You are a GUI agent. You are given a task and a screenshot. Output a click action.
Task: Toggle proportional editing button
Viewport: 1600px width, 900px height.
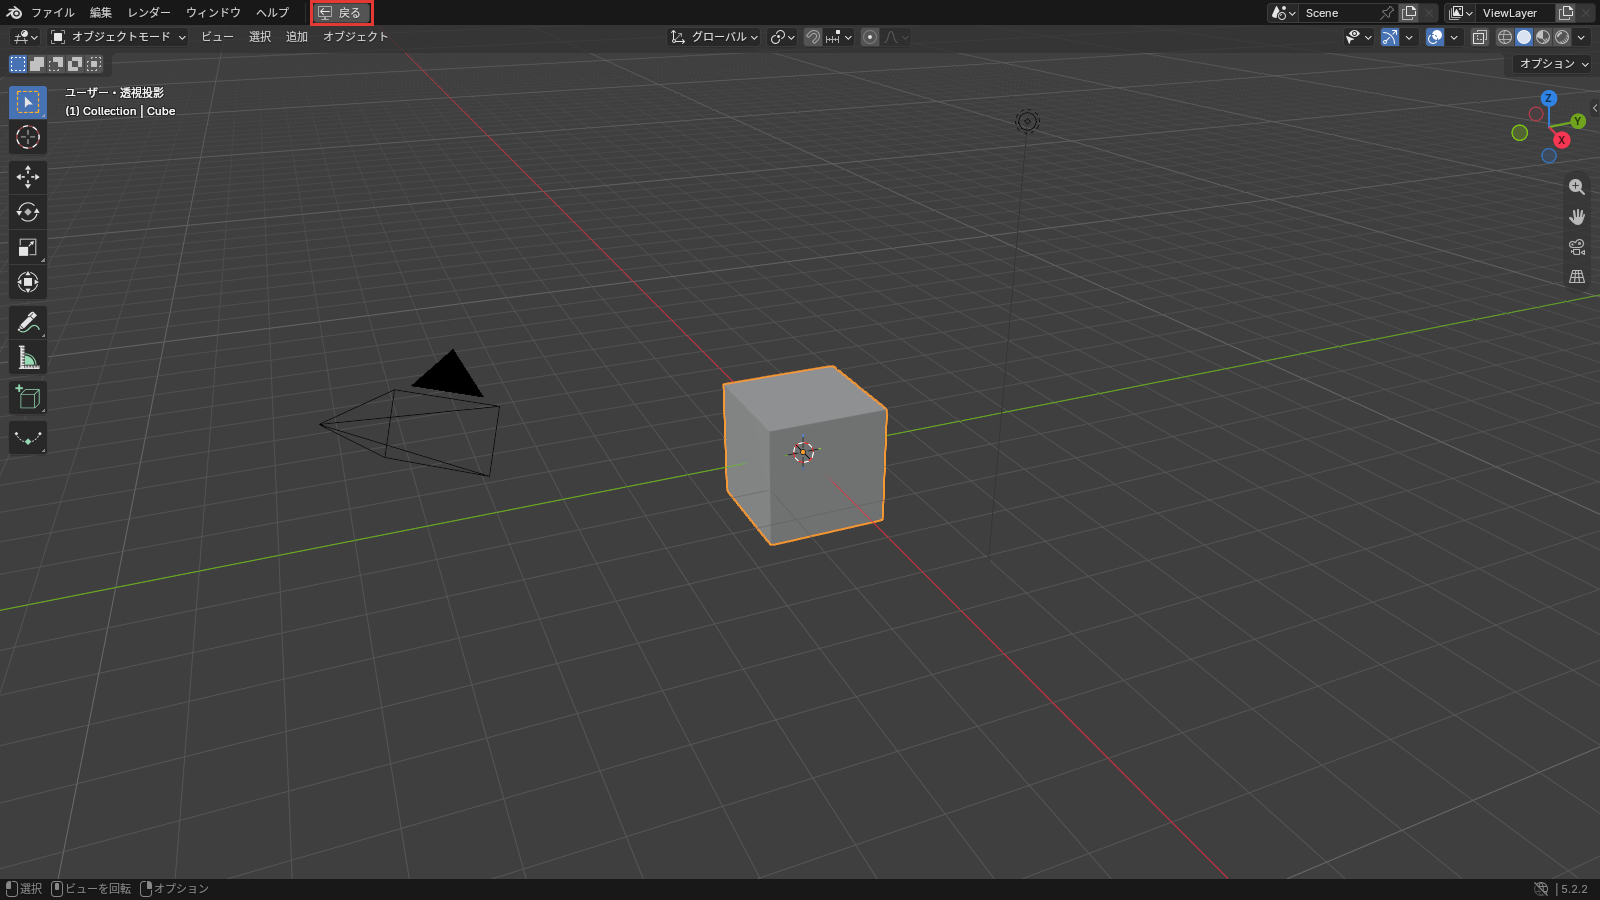[870, 37]
